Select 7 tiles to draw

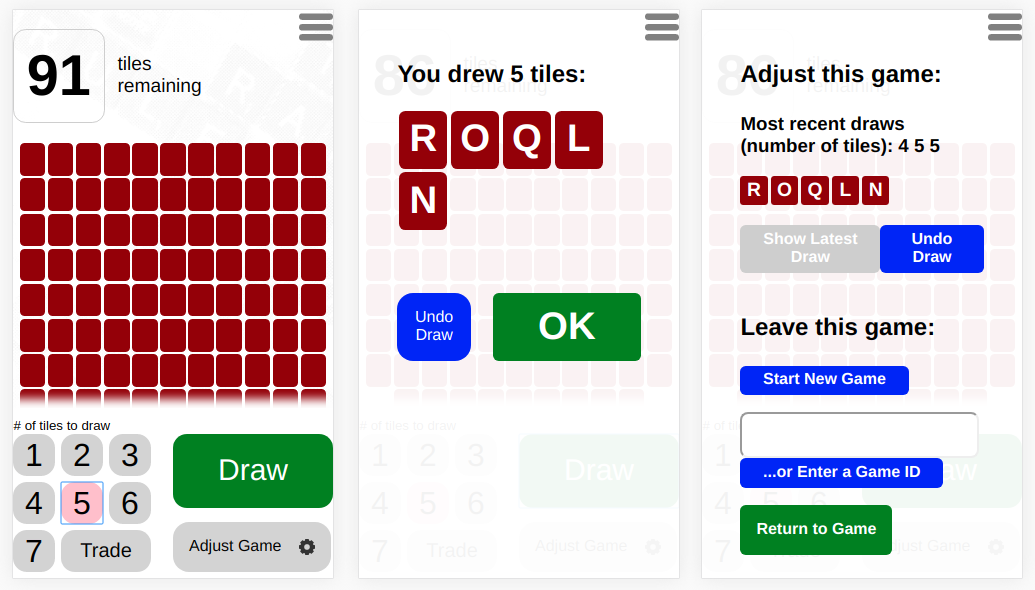(x=34, y=551)
